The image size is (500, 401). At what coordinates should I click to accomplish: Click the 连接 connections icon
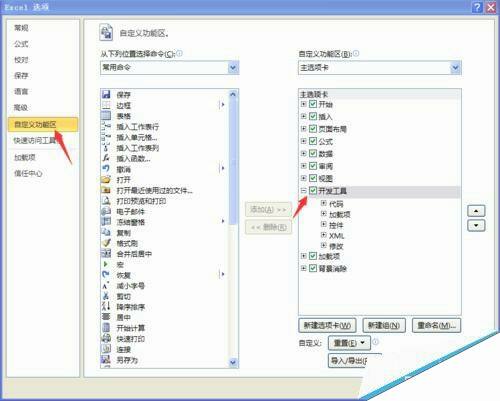click(106, 349)
